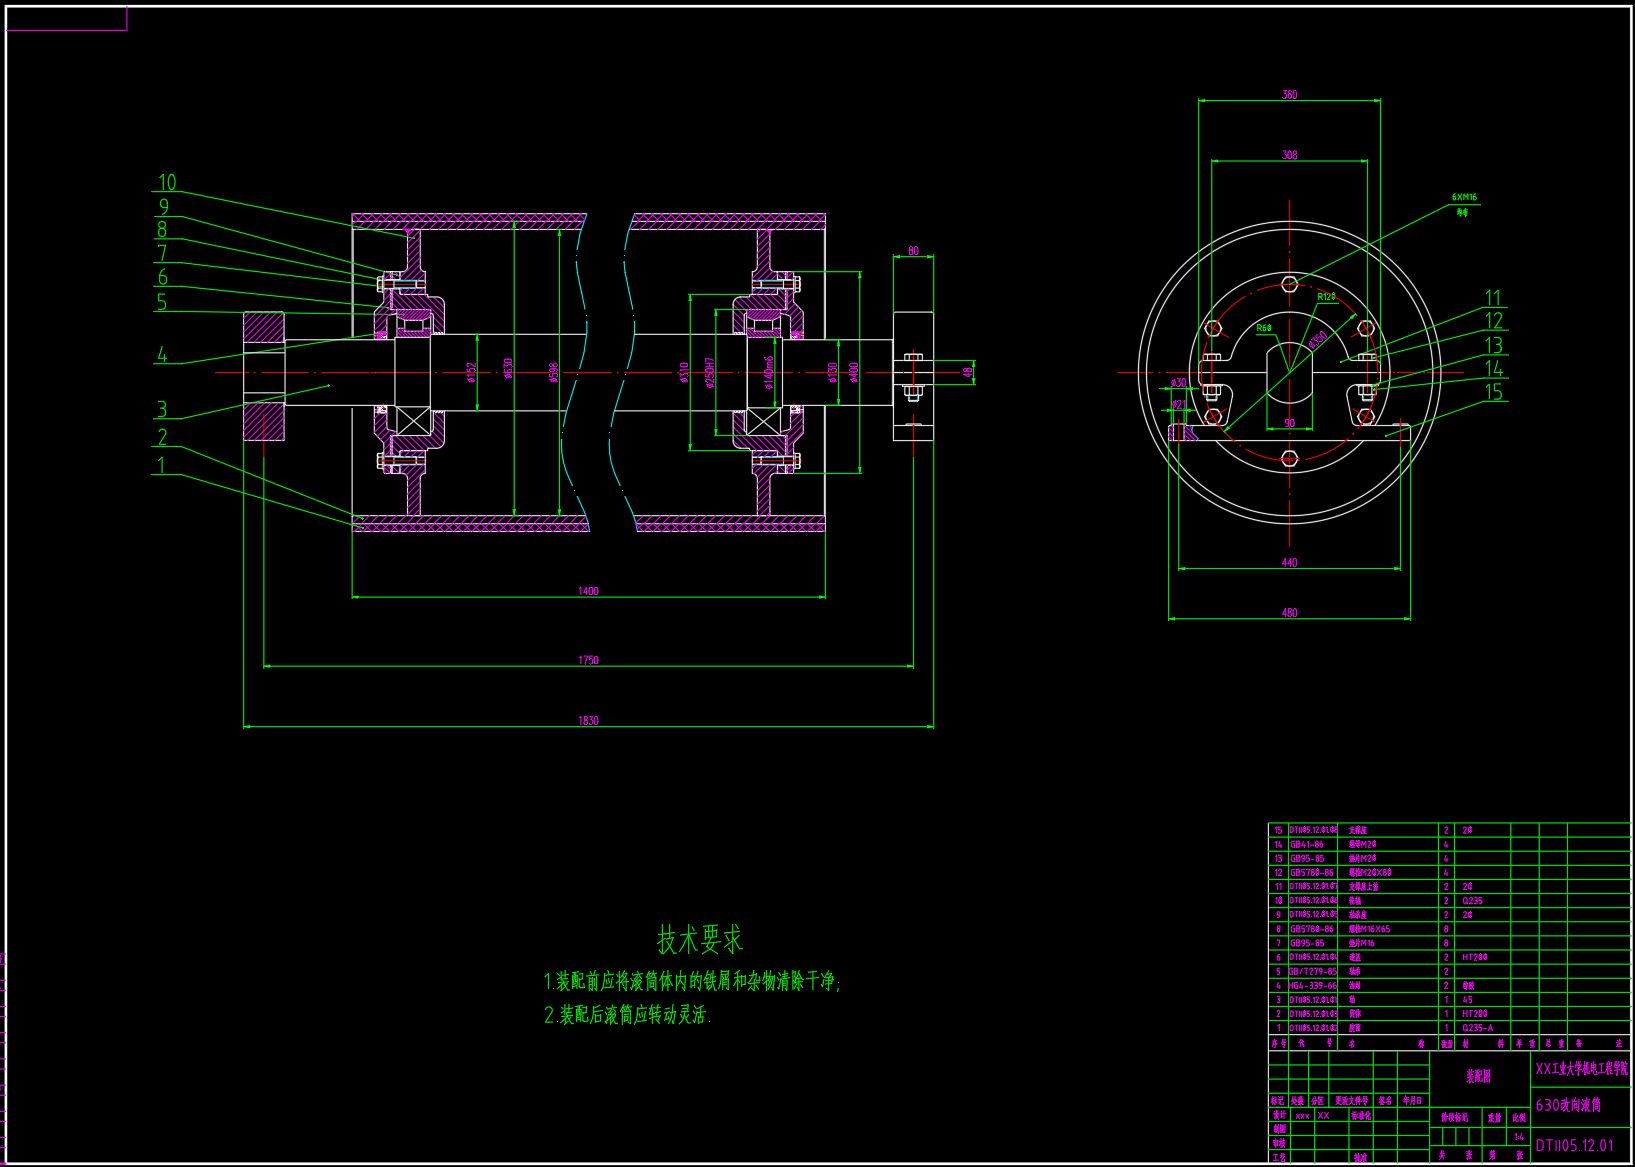Click the 6XM16 thread note
The height and width of the screenshot is (1167, 1635).
point(1465,198)
